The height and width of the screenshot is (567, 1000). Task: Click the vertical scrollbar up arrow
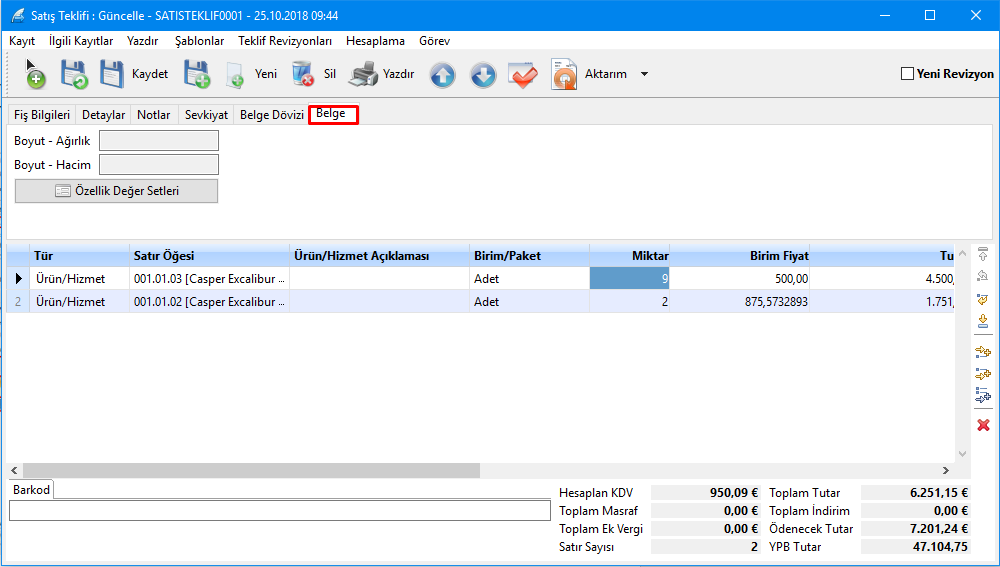[x=962, y=254]
